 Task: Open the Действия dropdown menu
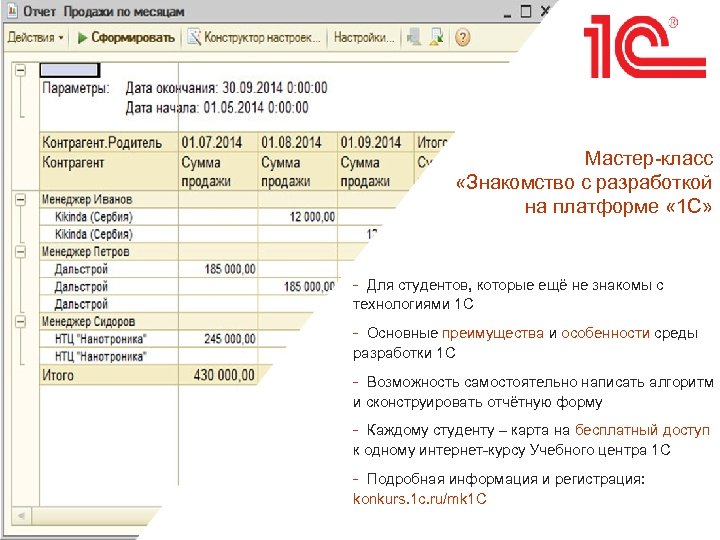point(35,38)
